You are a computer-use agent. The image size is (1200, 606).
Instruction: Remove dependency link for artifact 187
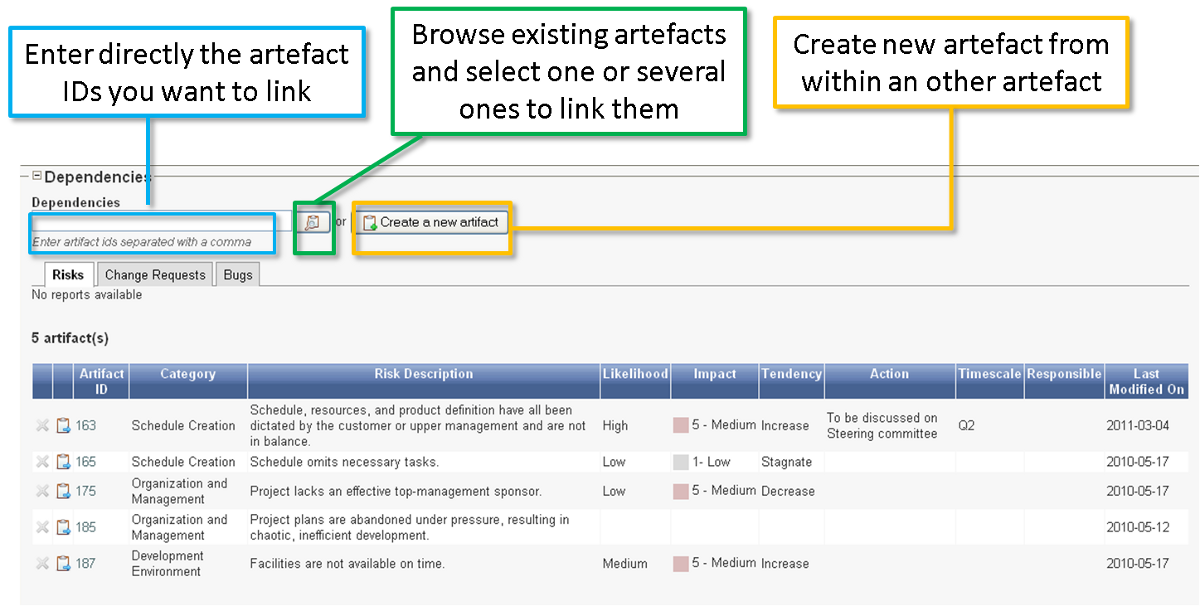point(42,563)
